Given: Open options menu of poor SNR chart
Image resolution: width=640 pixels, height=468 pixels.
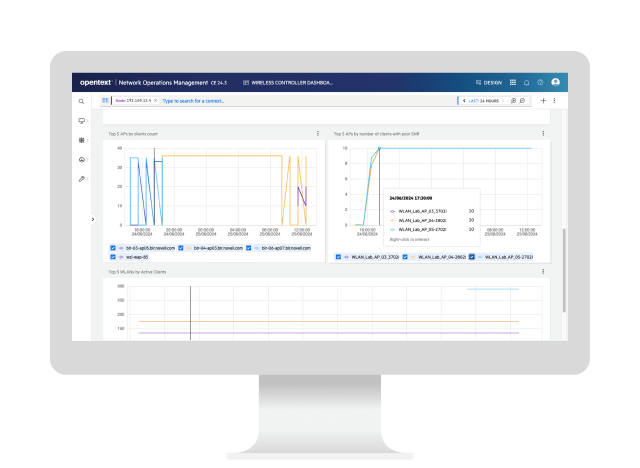Looking at the screenshot, I should click(x=543, y=133).
